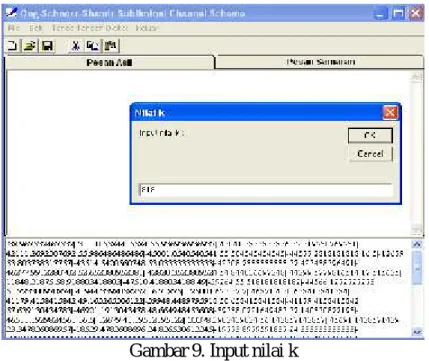Close the Nilai k dialog with X
The width and height of the screenshot is (429, 361).
390,112
